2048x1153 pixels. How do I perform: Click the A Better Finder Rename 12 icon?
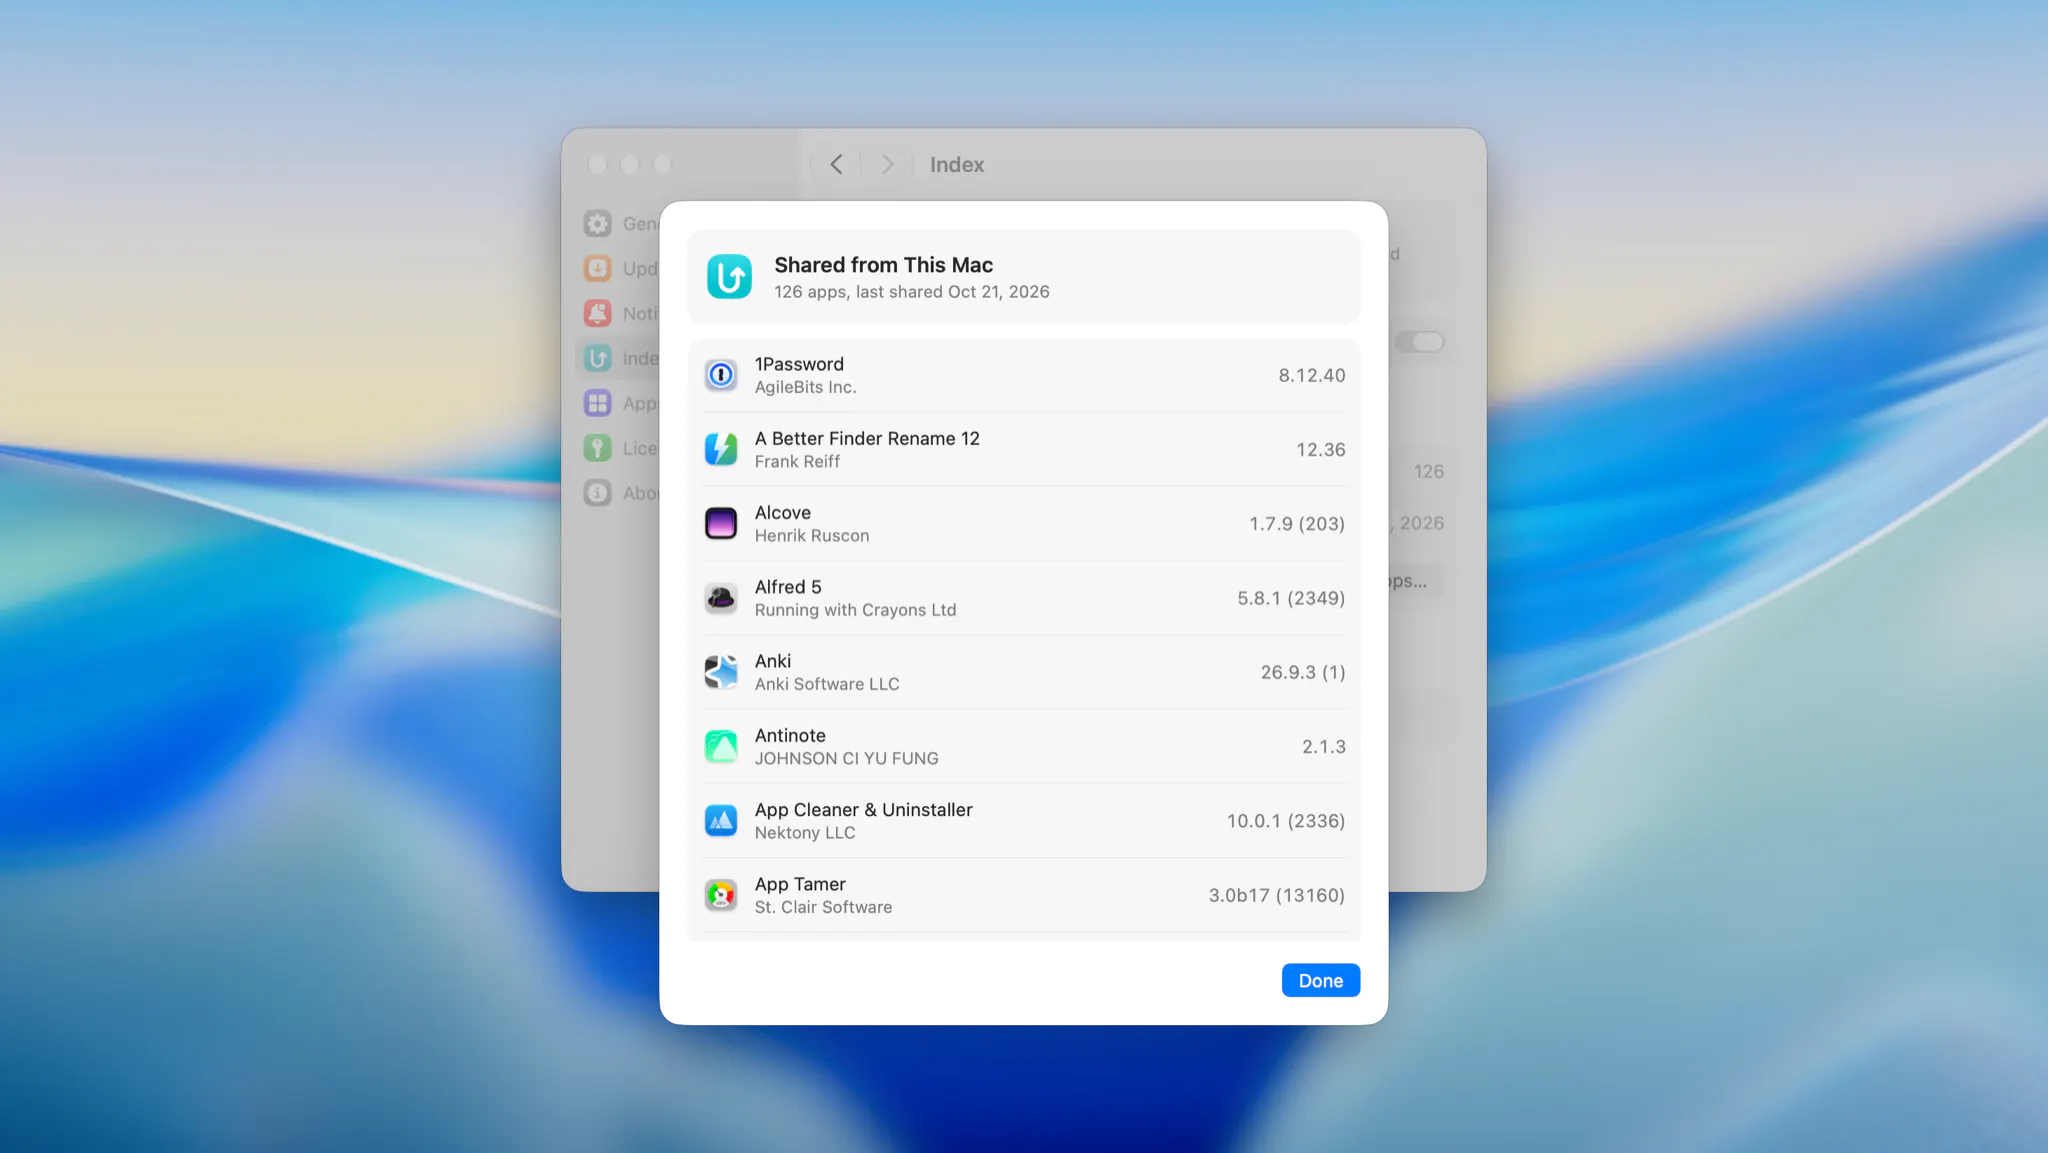pyautogui.click(x=720, y=449)
